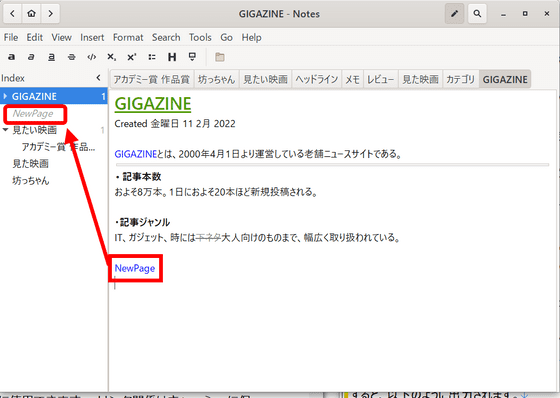Select 見たい映画 in the index tree
560x398 pixels.
click(x=35, y=130)
